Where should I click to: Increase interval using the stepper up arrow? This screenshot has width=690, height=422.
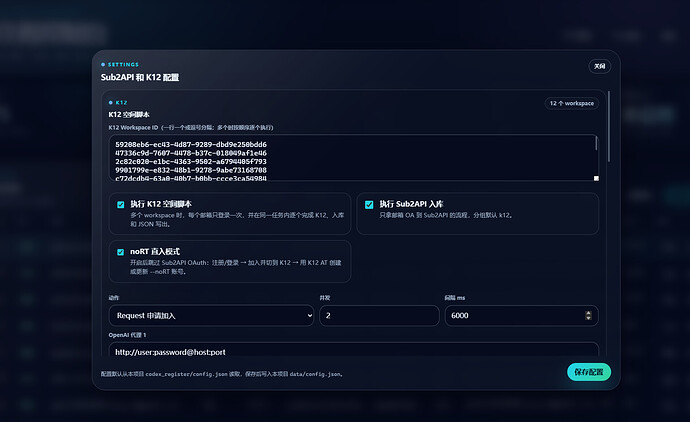588,313
